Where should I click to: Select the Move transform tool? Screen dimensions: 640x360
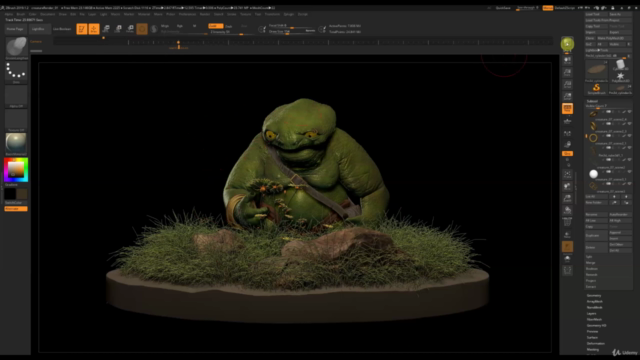coord(106,29)
